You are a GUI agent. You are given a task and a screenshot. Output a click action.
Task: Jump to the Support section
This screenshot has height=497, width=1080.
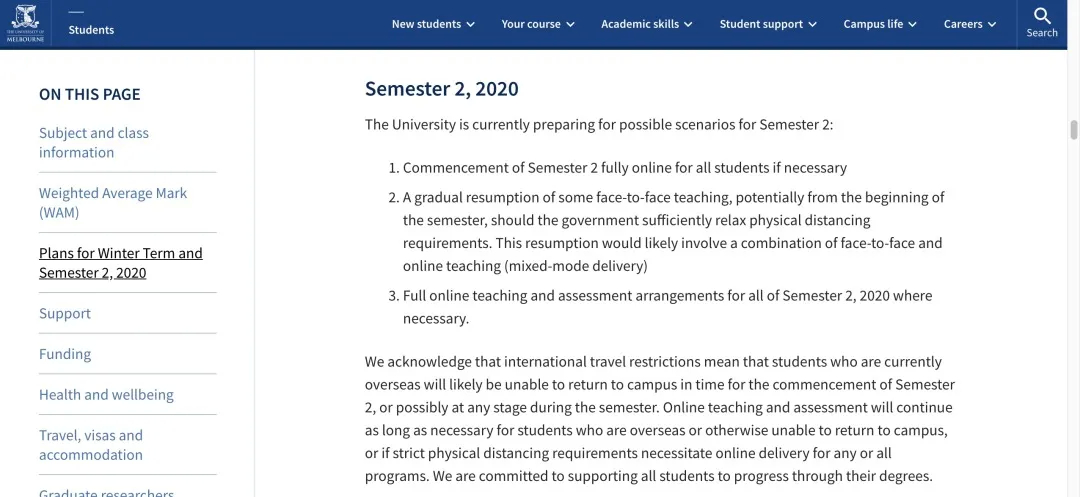click(x=65, y=313)
